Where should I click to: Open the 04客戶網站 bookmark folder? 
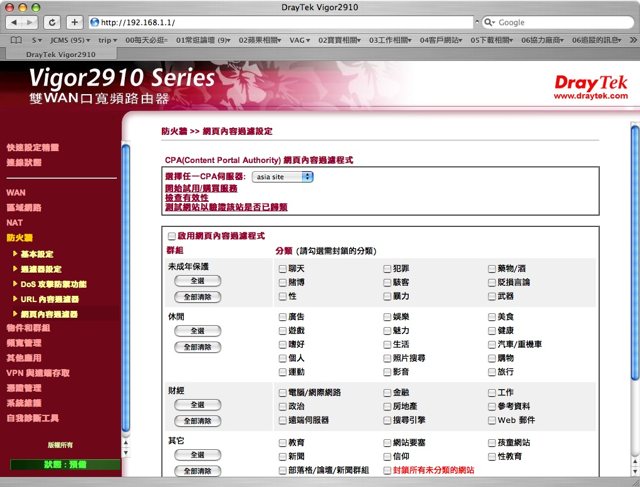[441, 40]
